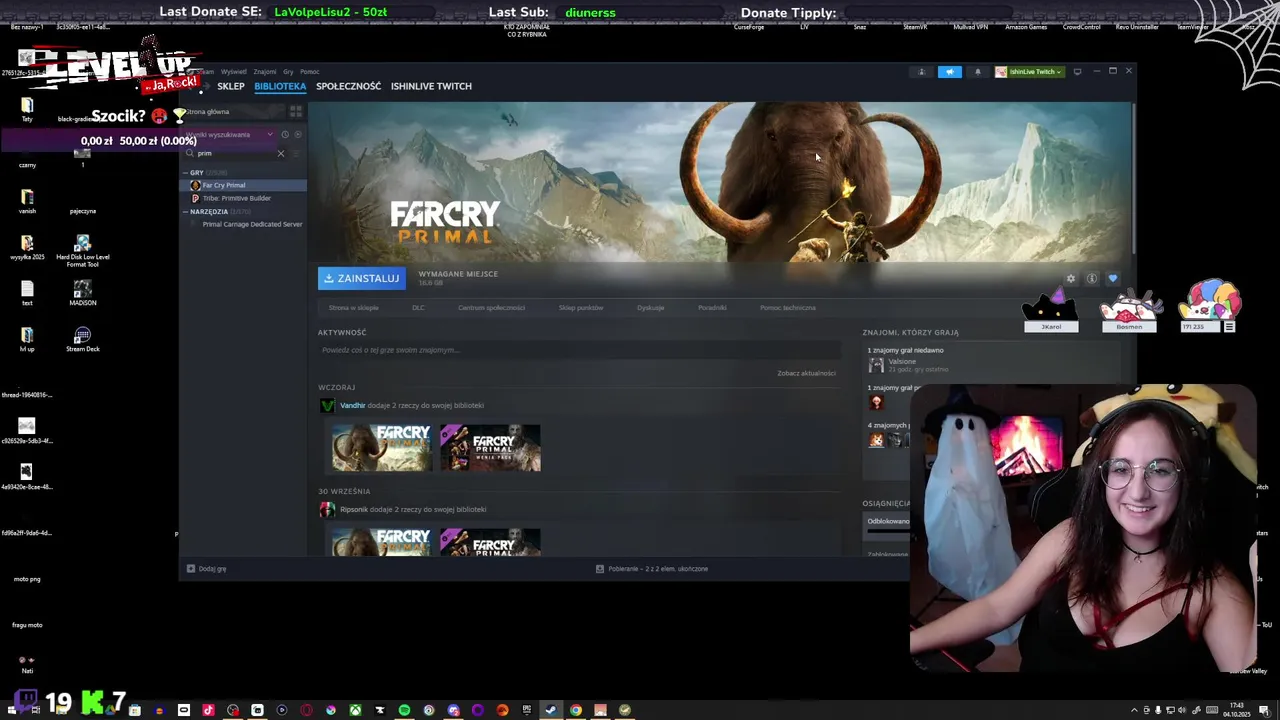Open advanced search filter options icon

295,154
